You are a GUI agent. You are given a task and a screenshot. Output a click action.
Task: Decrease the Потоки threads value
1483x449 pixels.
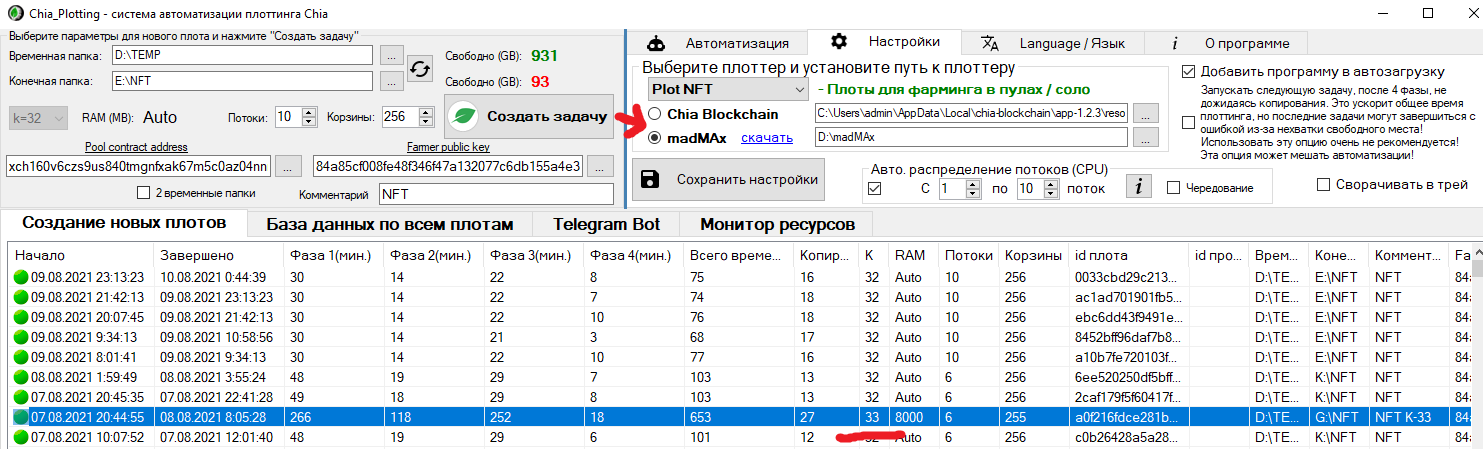pyautogui.click(x=309, y=121)
